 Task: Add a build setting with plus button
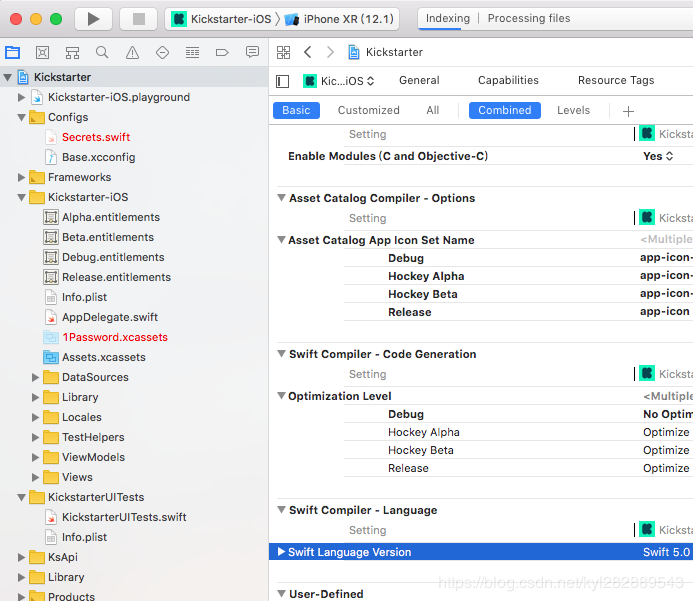[x=628, y=111]
